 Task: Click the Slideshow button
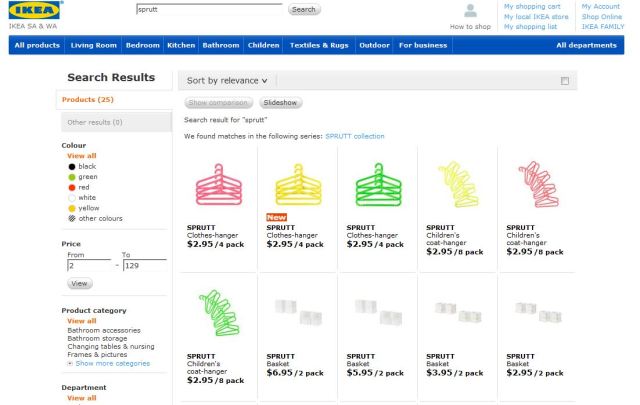click(x=280, y=103)
